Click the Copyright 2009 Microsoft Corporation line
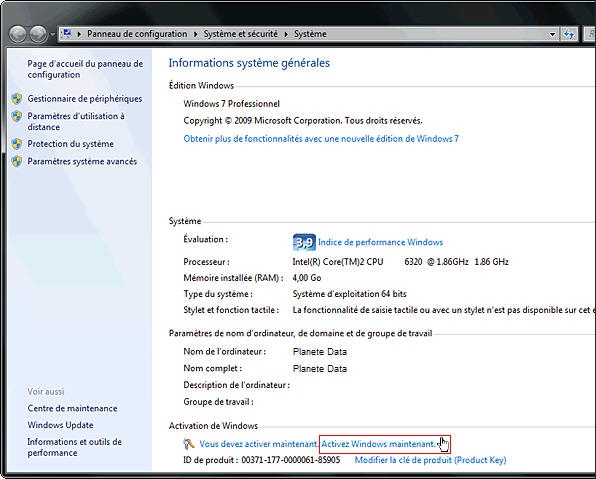596x479 pixels. click(x=303, y=121)
